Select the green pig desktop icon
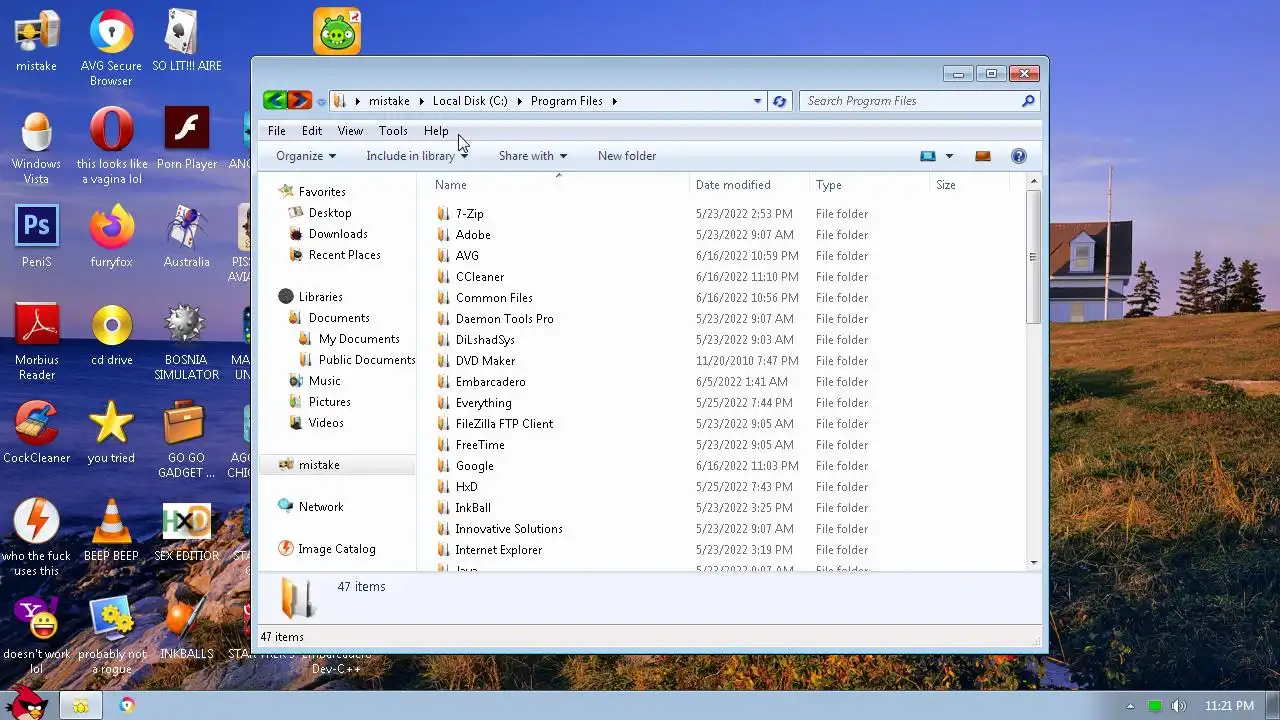1280x720 pixels. [337, 31]
